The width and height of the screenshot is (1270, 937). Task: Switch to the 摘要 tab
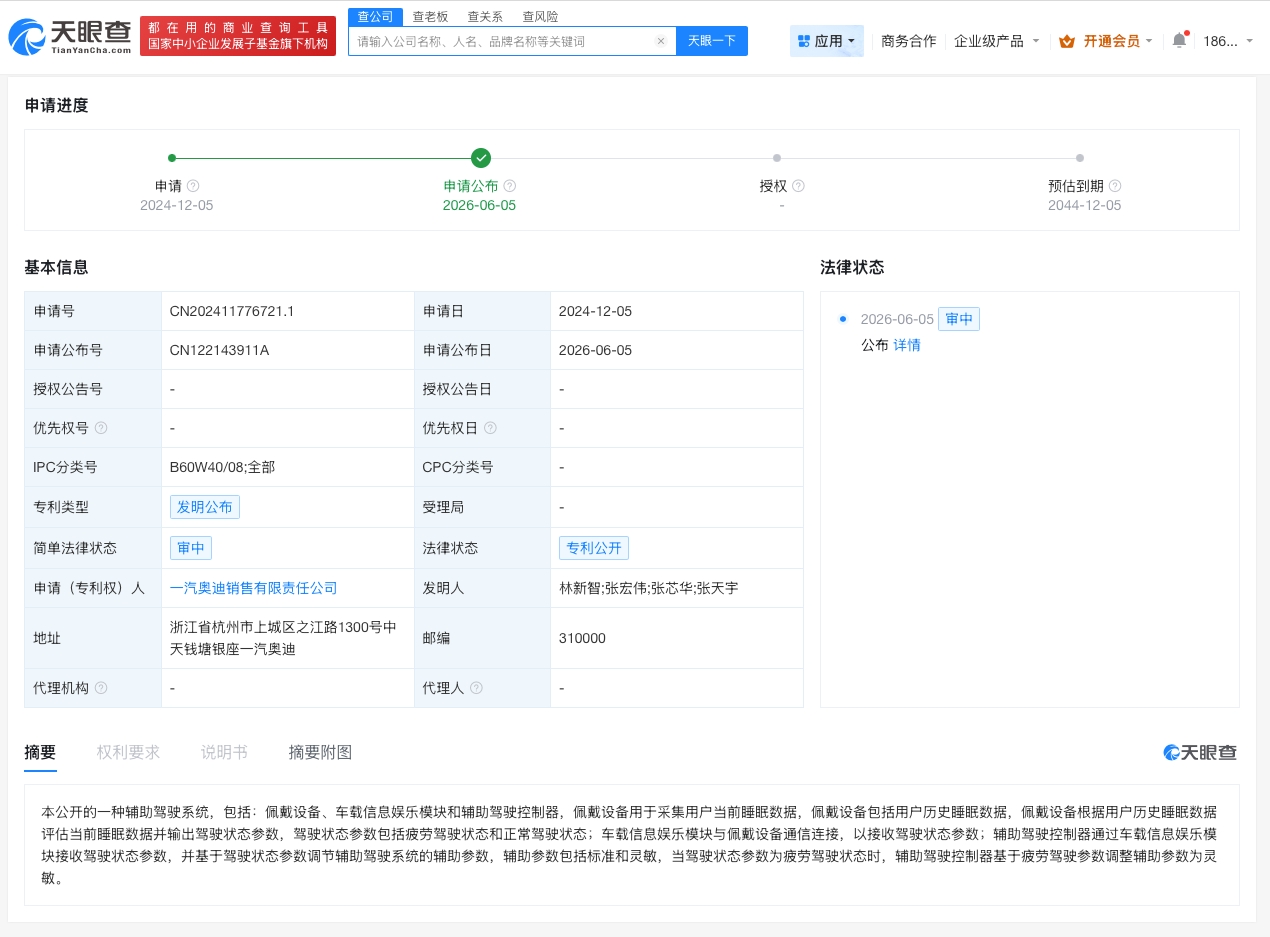(x=40, y=752)
